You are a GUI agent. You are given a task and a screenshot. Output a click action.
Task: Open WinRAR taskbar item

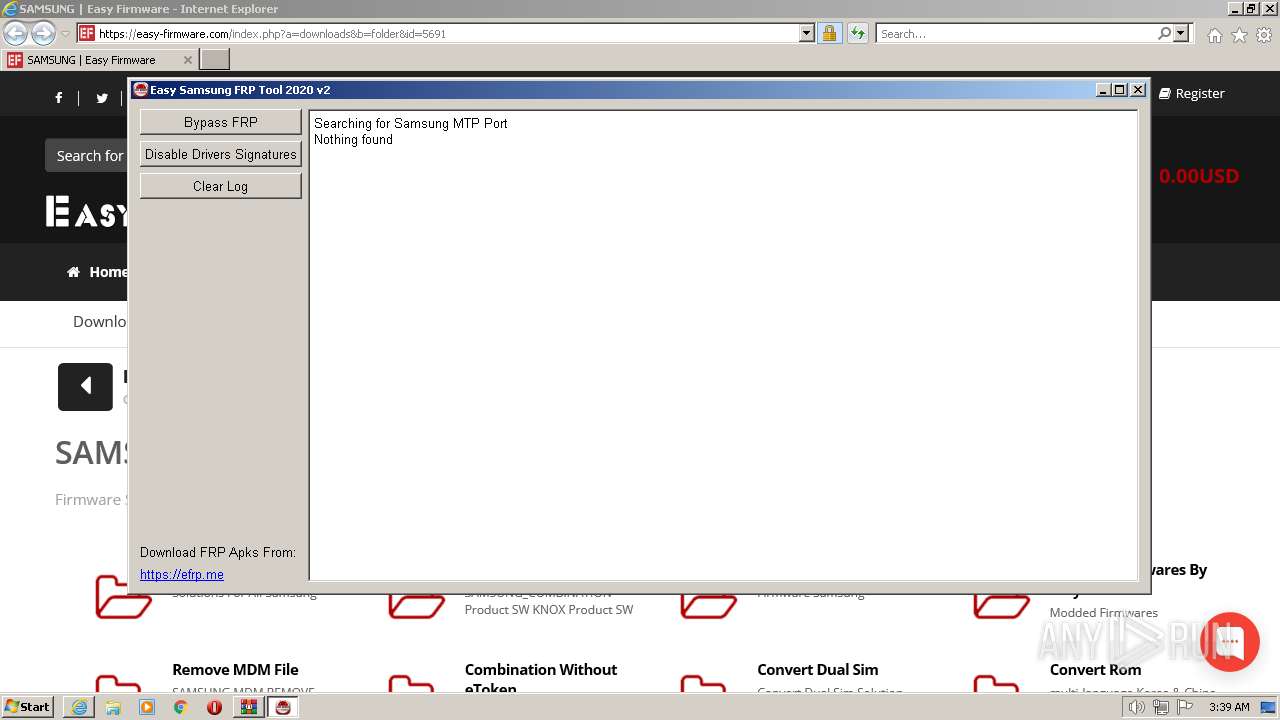pyautogui.click(x=248, y=707)
